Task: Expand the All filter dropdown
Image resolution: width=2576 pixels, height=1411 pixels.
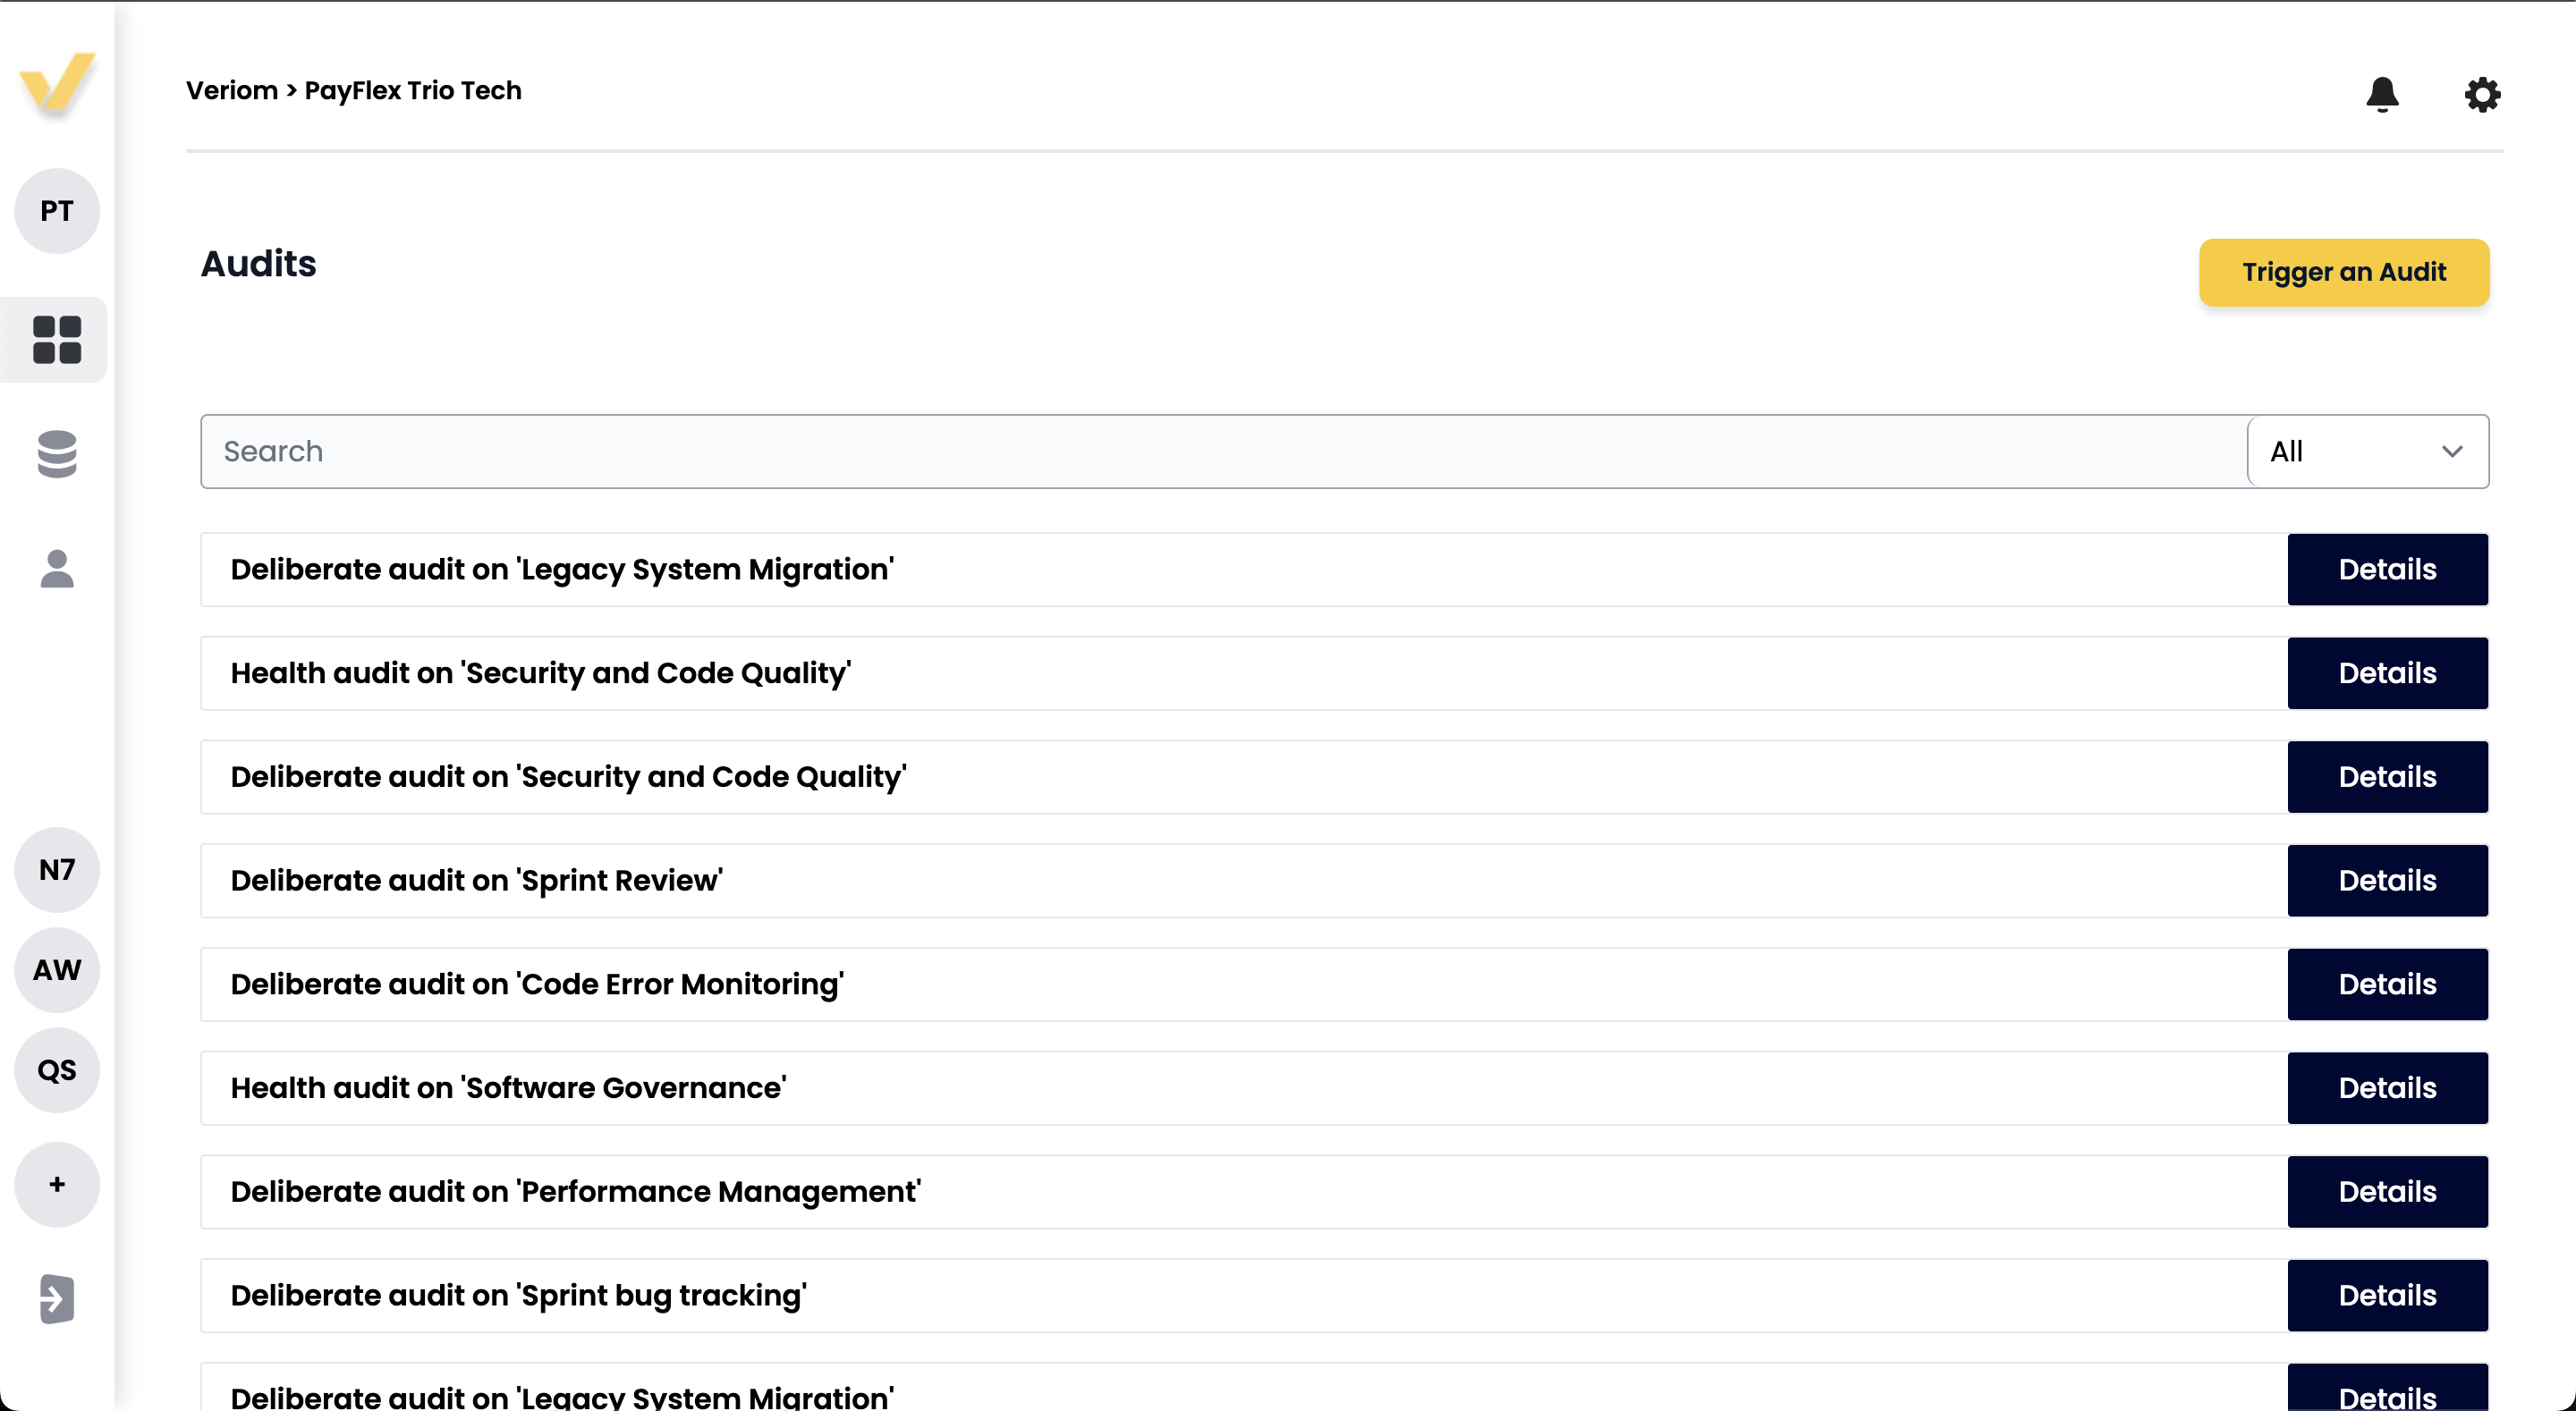Action: point(2367,452)
